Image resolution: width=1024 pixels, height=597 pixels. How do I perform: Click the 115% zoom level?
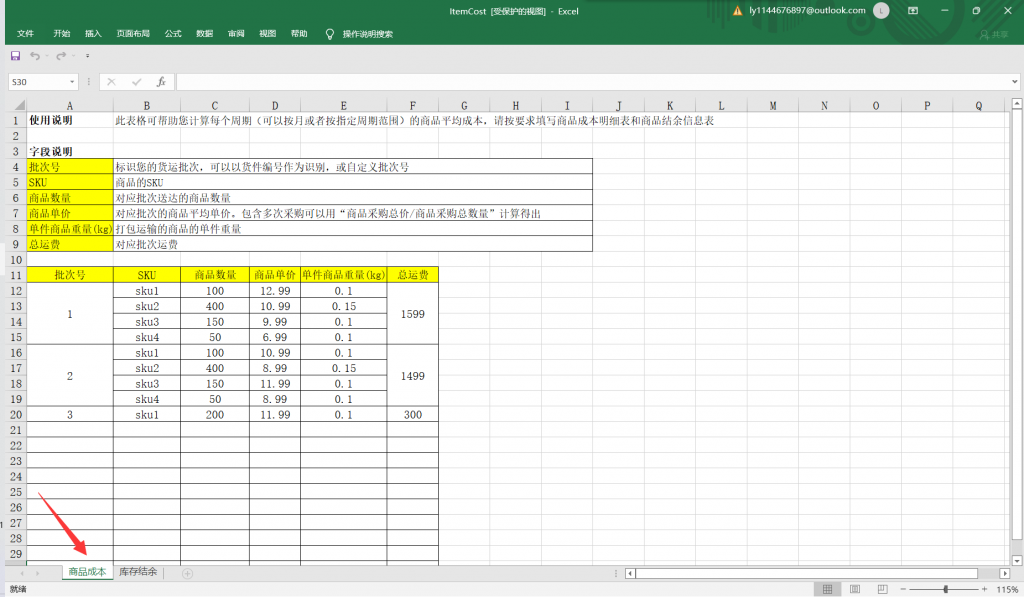tap(1007, 589)
